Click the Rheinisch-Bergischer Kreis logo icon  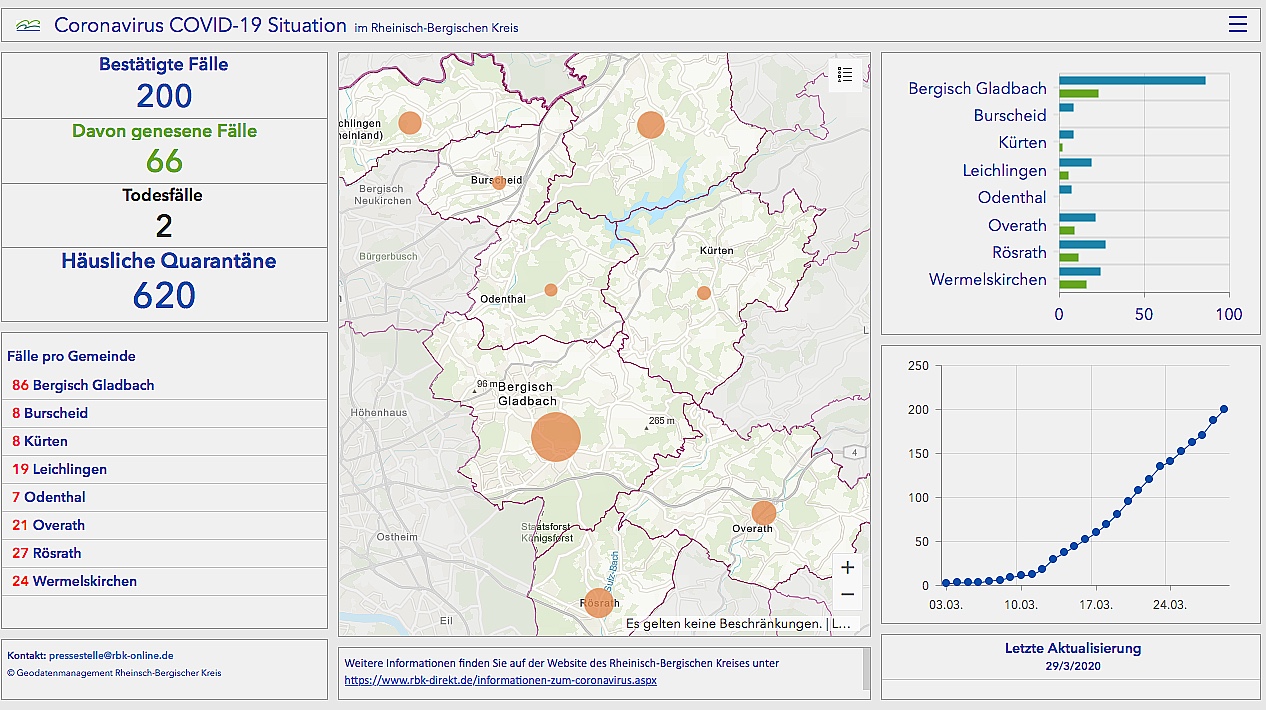(29, 26)
